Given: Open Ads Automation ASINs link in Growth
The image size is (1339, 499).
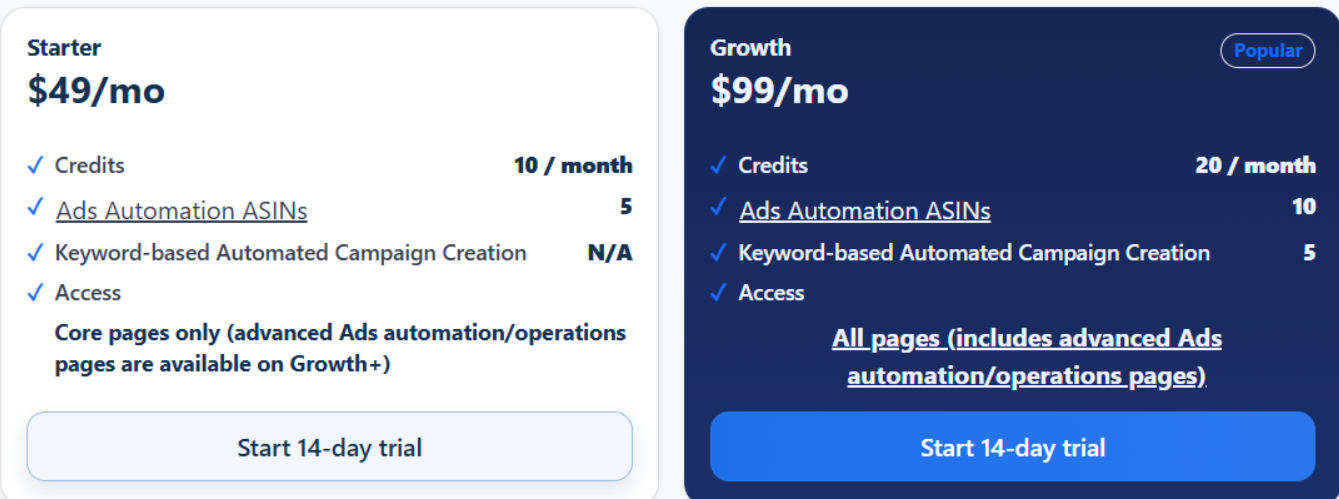Looking at the screenshot, I should 865,211.
